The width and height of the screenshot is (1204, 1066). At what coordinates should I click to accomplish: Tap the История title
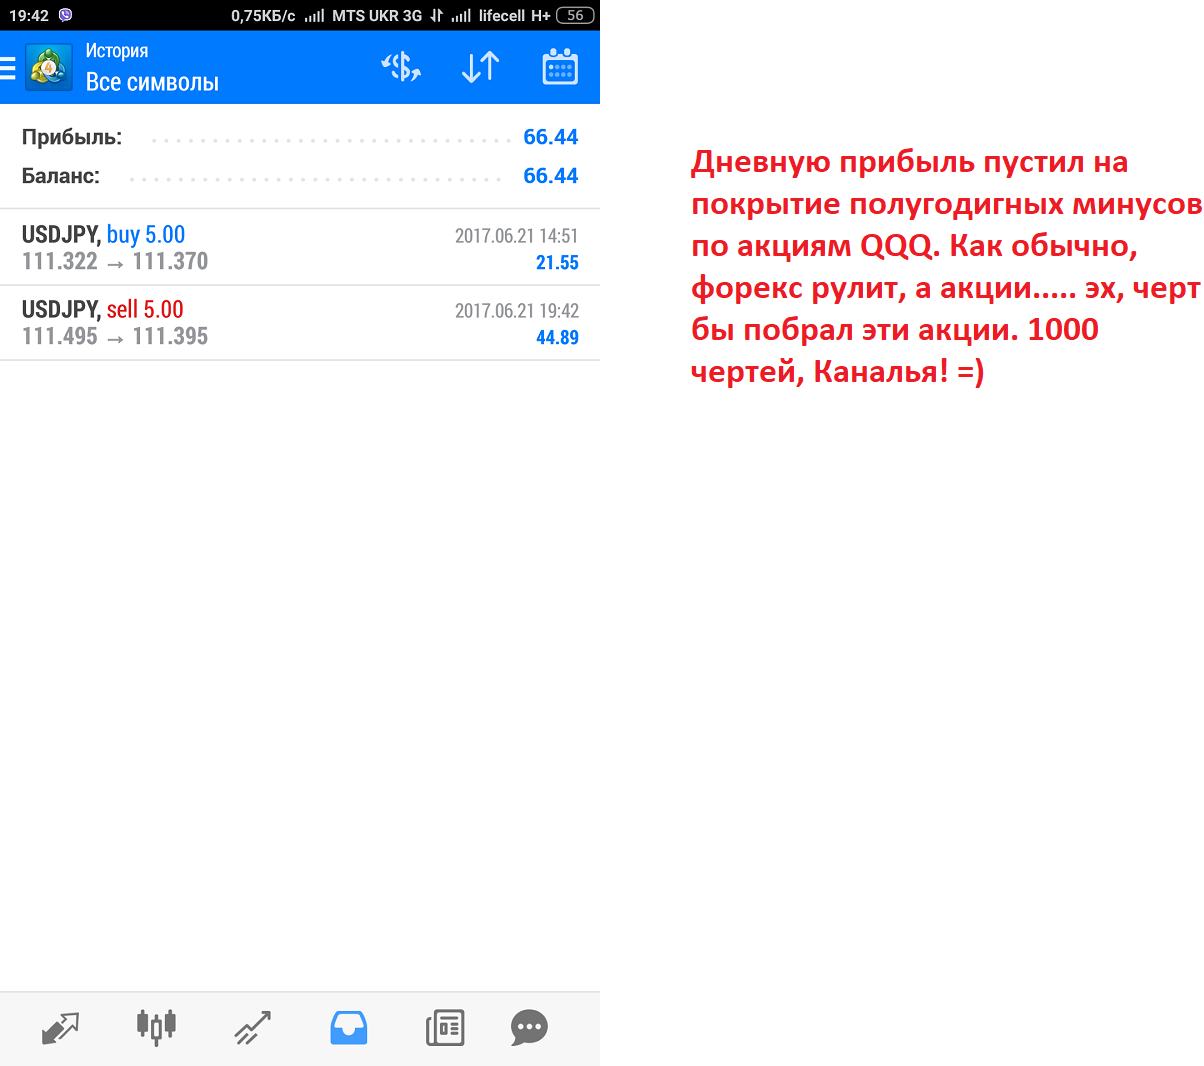click(117, 51)
